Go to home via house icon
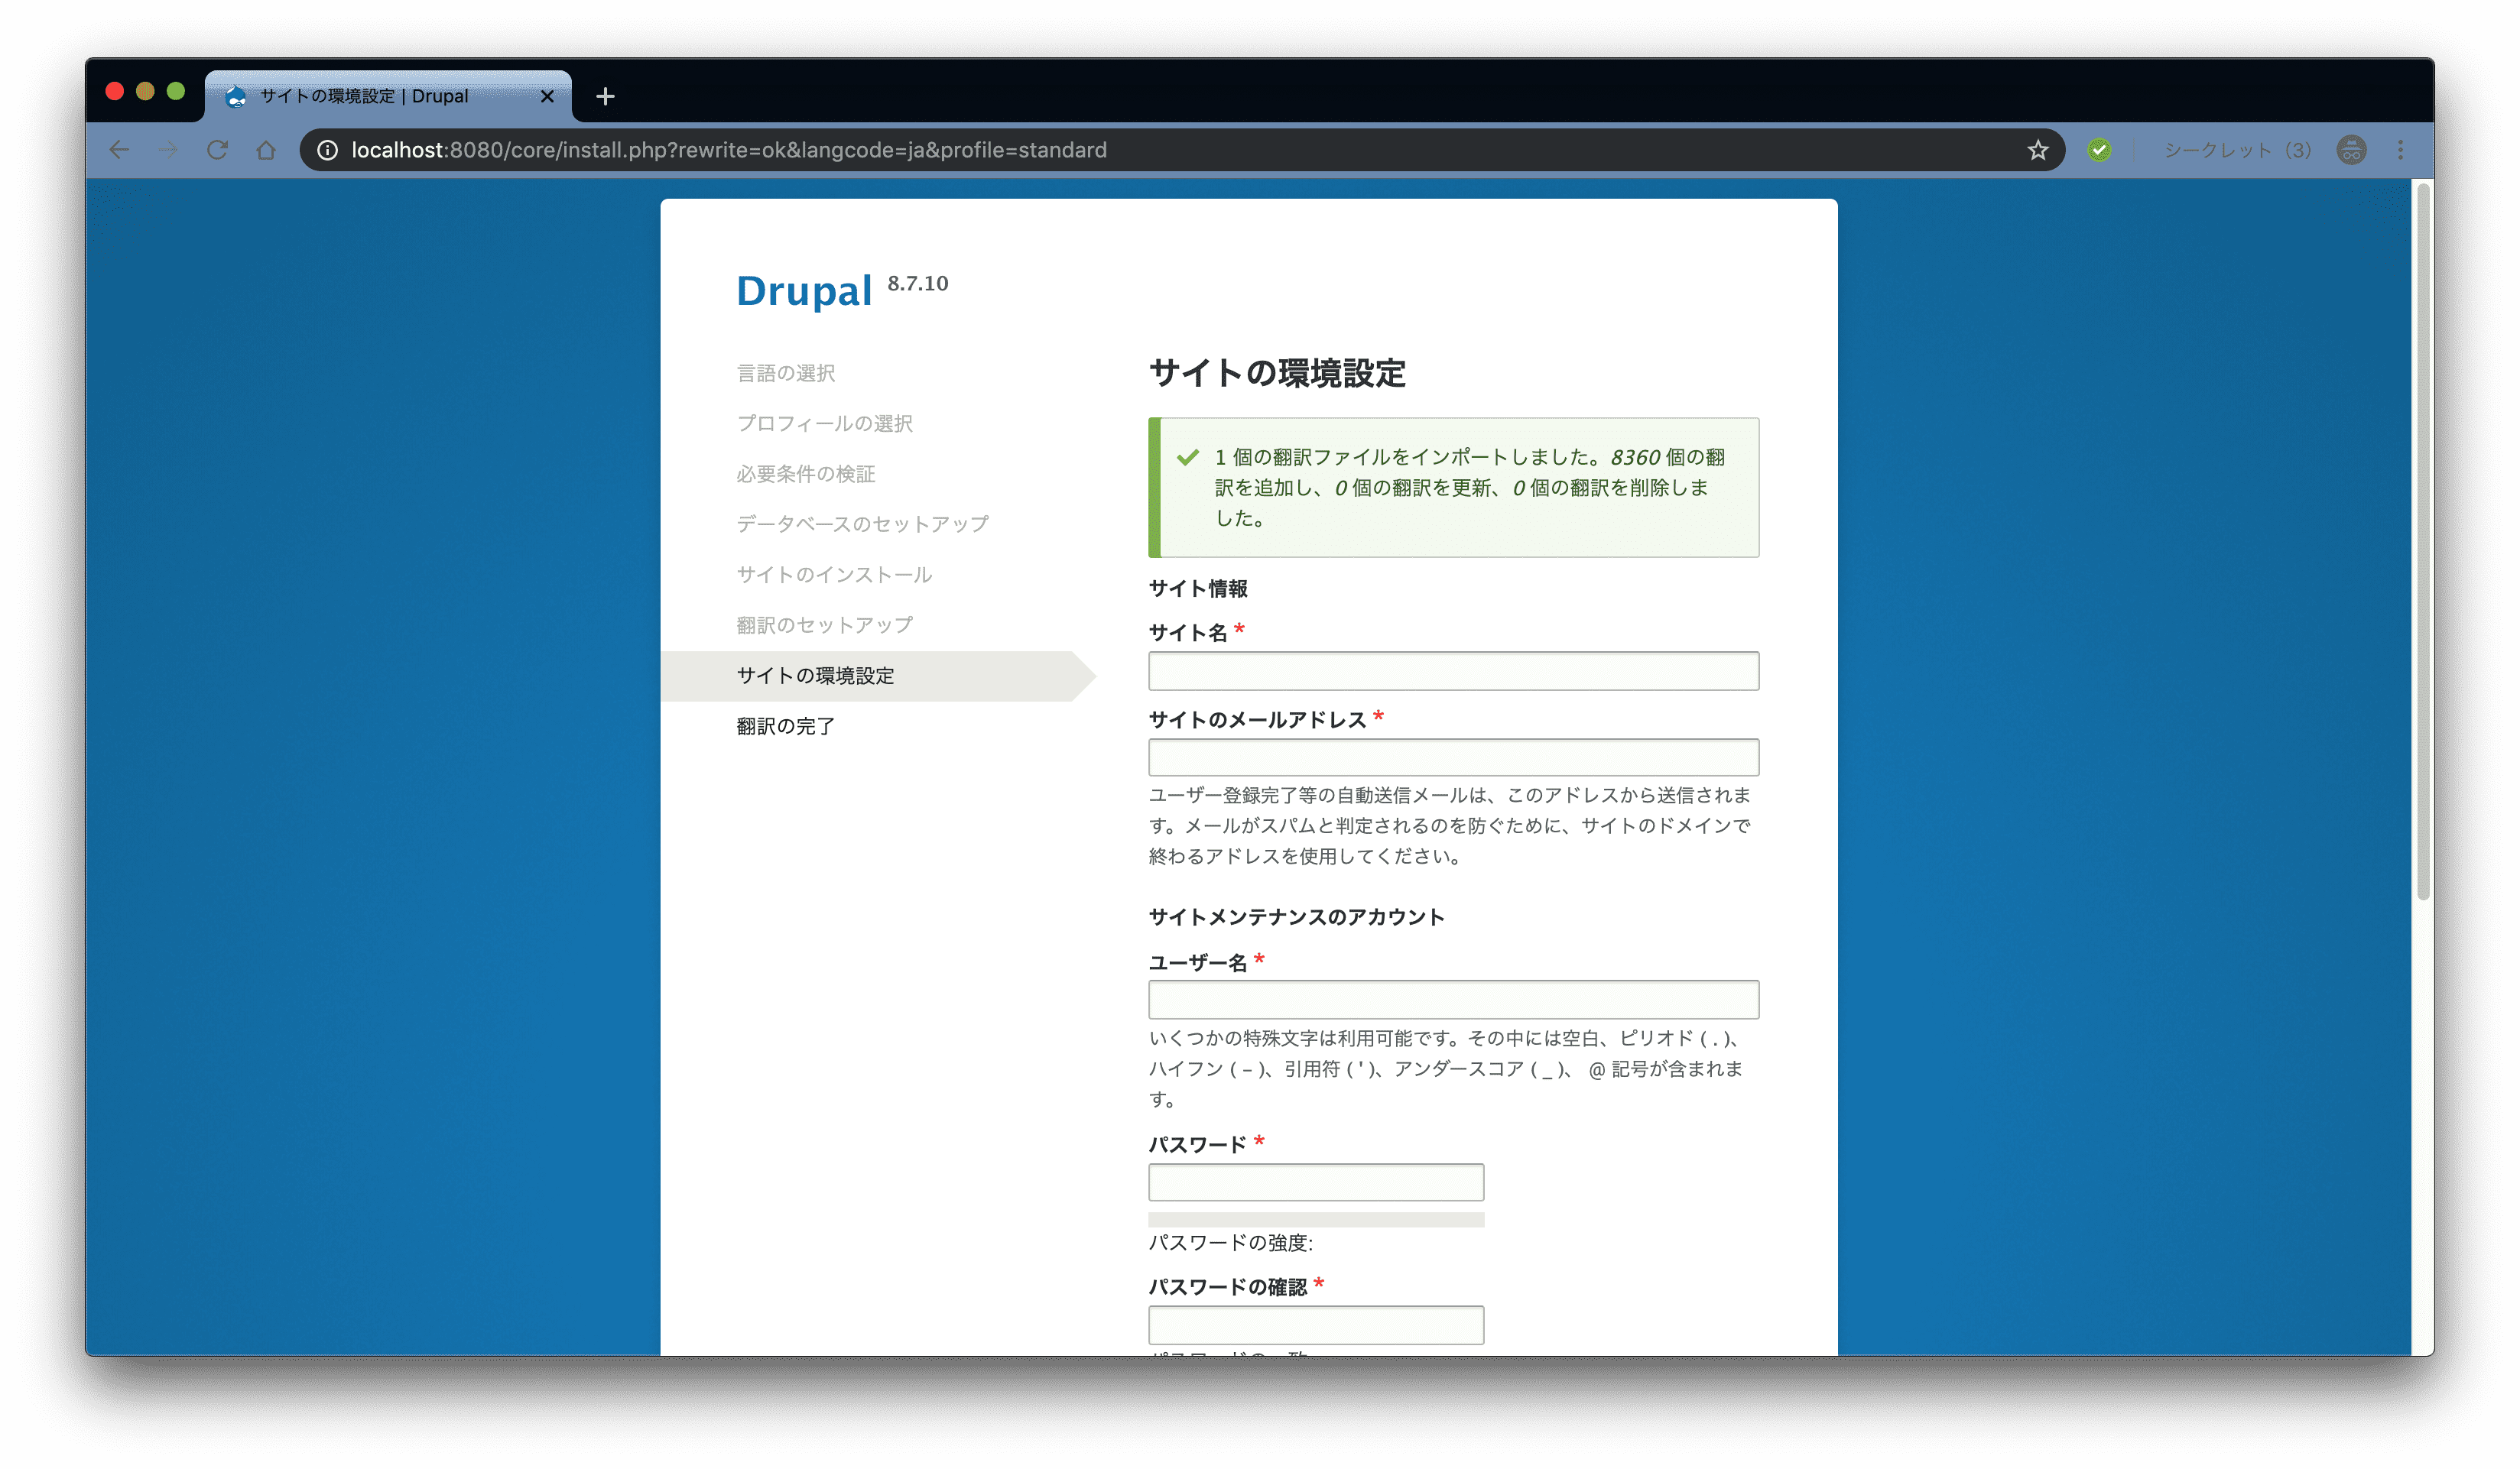This screenshot has height=1469, width=2520. pos(266,150)
